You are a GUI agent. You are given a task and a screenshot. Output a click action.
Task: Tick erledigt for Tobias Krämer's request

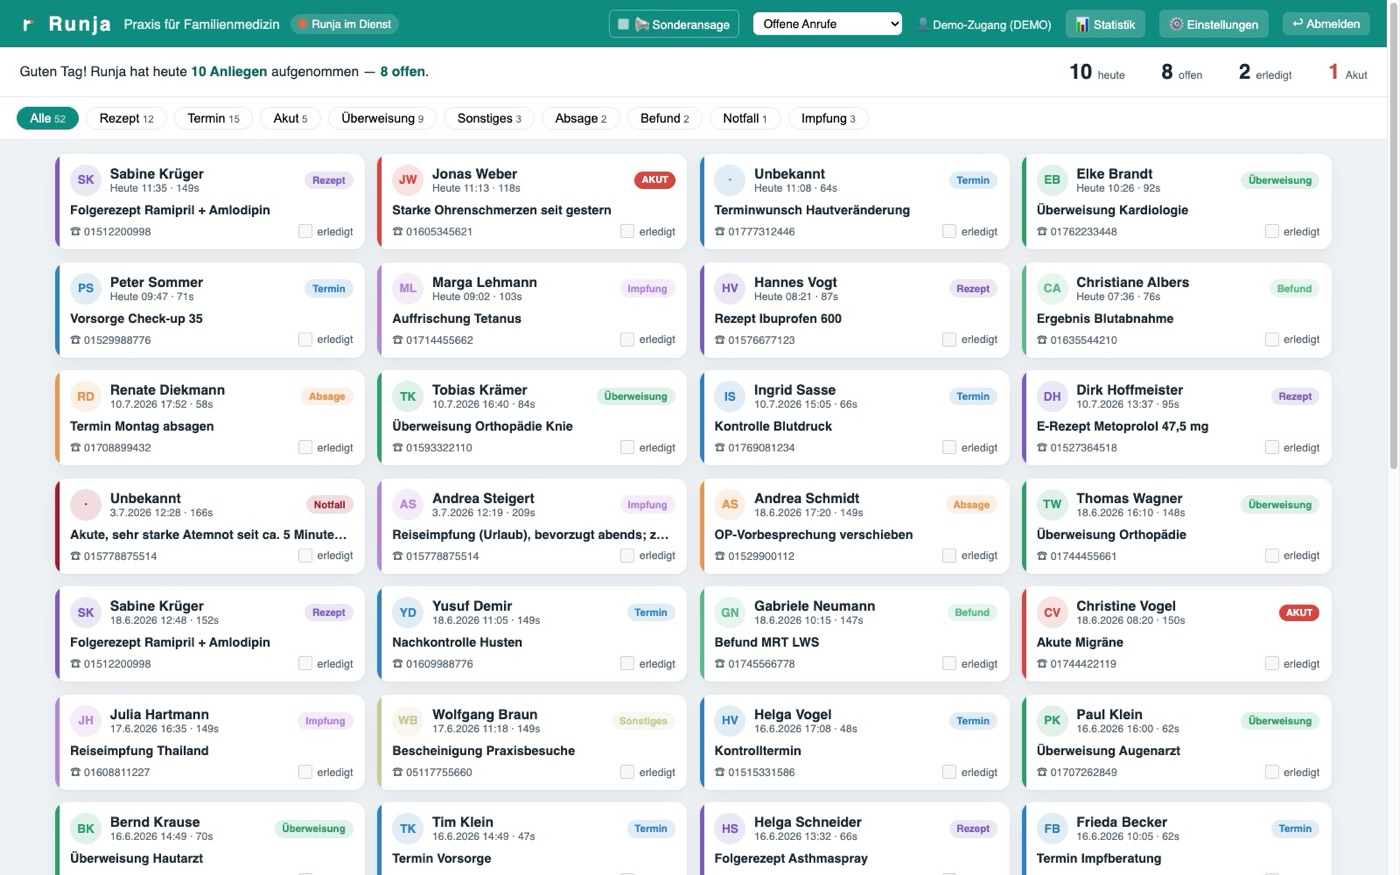[627, 447]
